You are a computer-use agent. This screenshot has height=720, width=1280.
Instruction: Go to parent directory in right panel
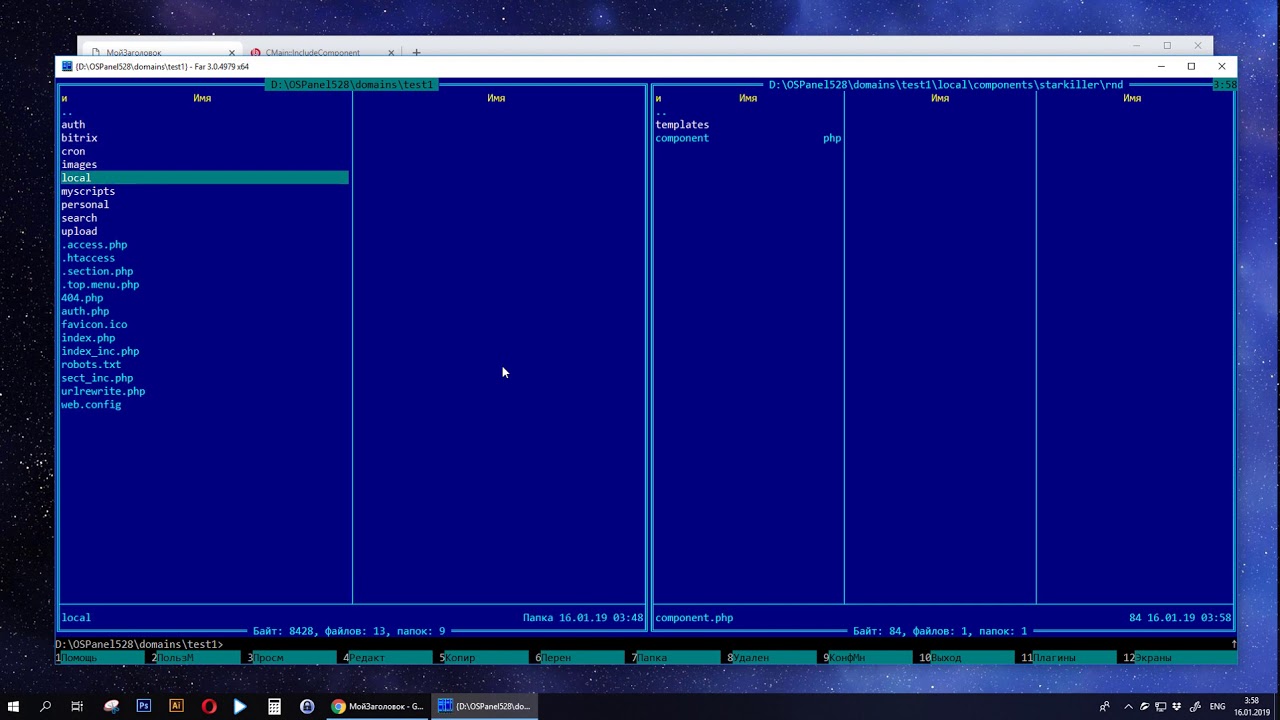[661, 112]
